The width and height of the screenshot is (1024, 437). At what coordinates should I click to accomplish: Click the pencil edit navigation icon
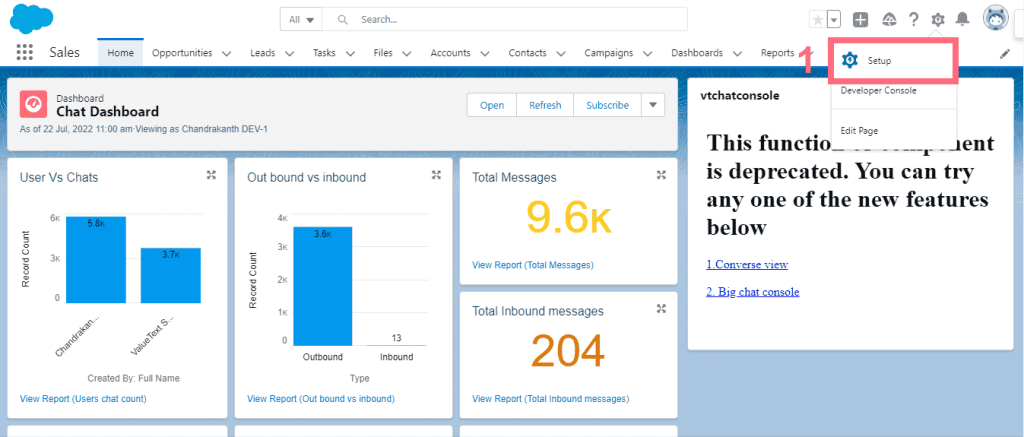1005,53
